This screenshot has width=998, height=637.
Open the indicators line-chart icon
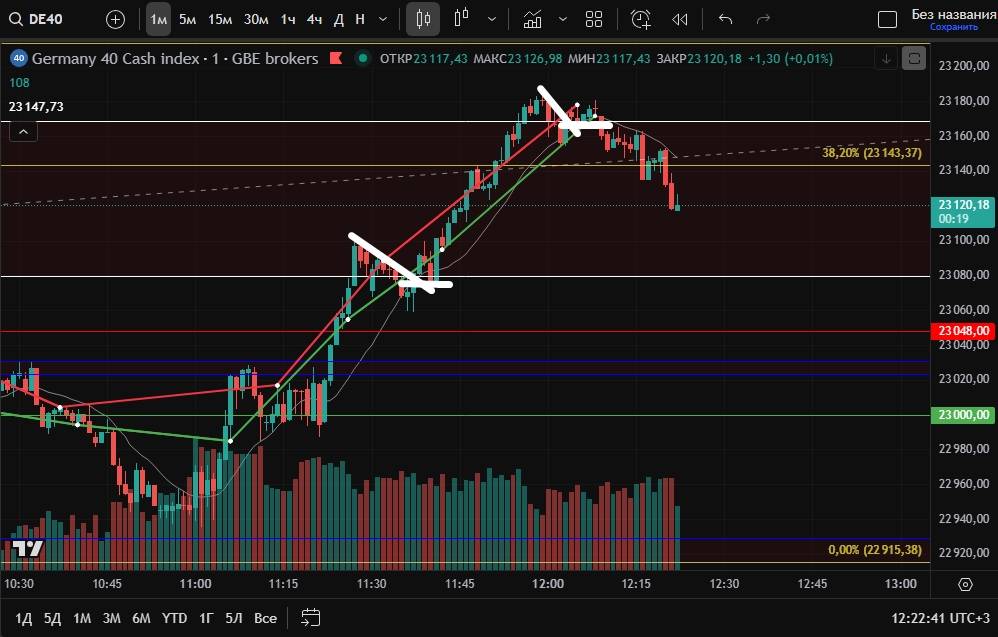(x=533, y=19)
